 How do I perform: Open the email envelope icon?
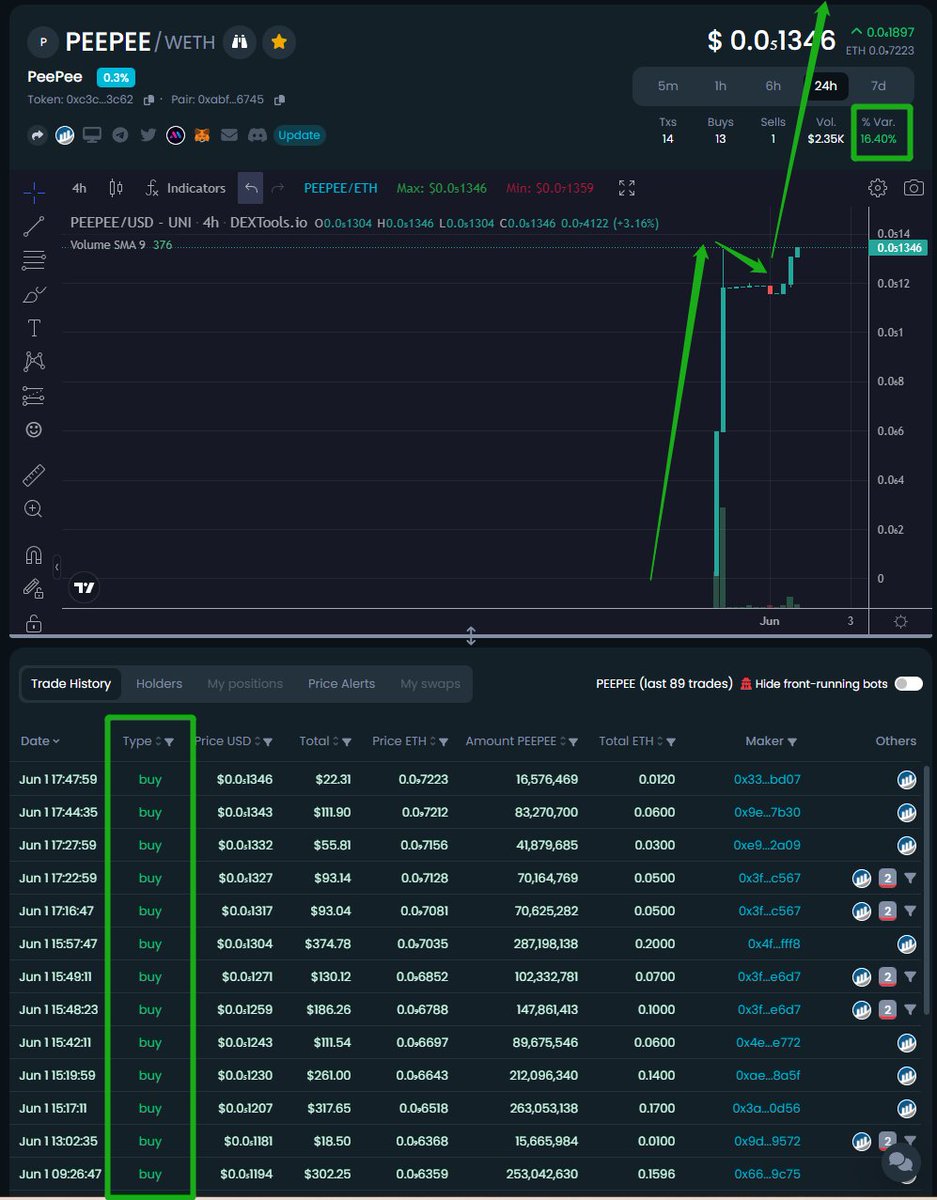click(x=229, y=135)
